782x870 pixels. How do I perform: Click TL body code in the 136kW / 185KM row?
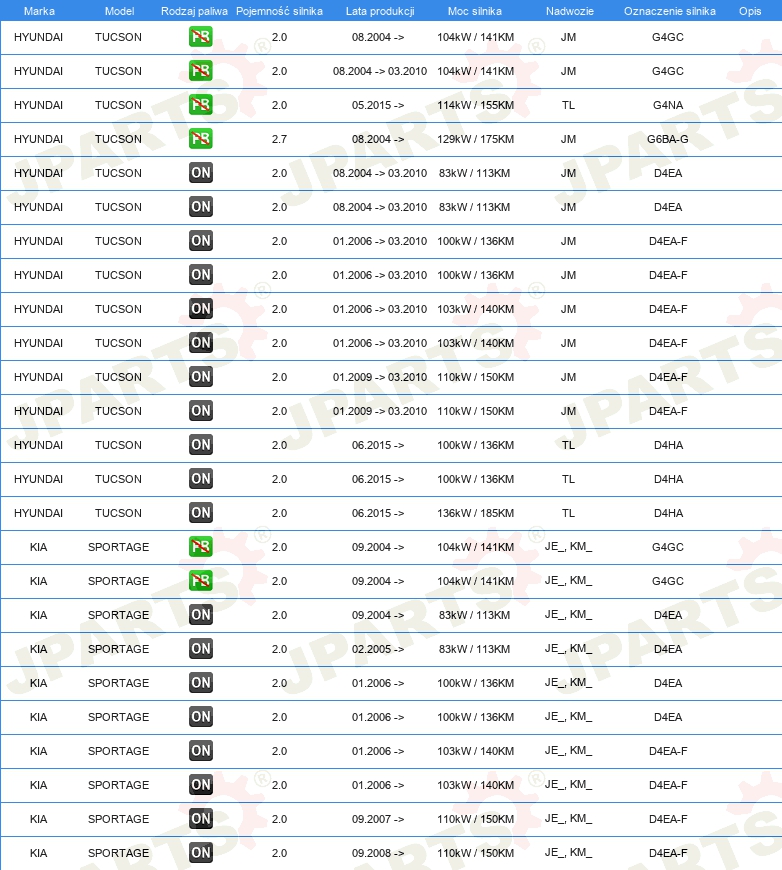click(x=568, y=513)
